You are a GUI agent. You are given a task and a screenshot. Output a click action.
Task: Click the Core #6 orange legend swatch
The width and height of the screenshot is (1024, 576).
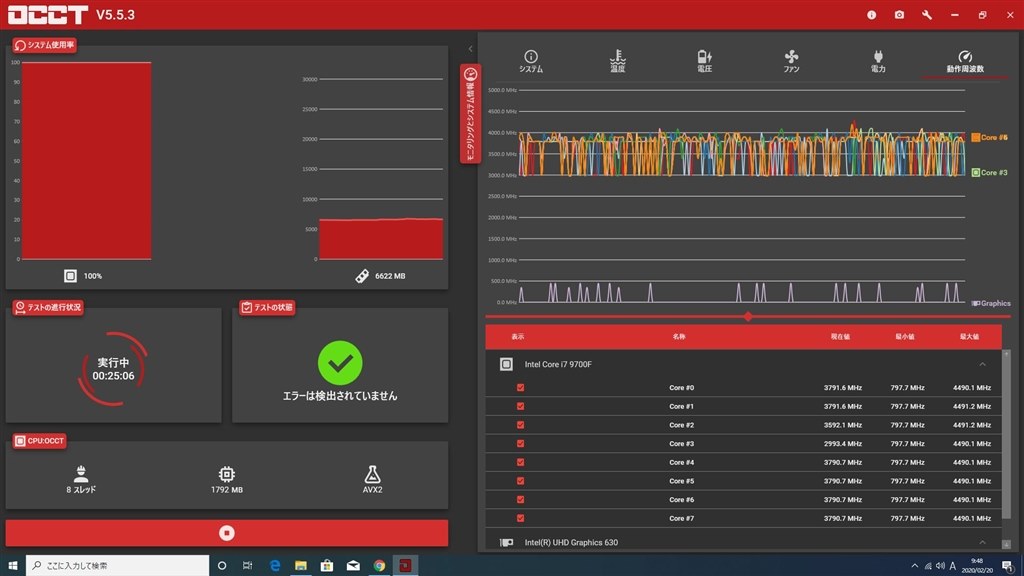976,137
